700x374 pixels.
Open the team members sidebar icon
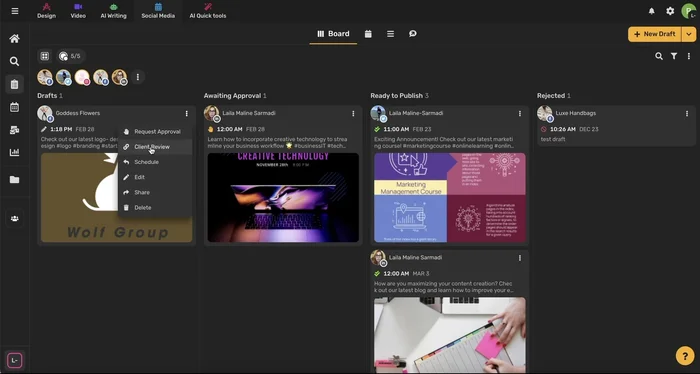pos(15,219)
